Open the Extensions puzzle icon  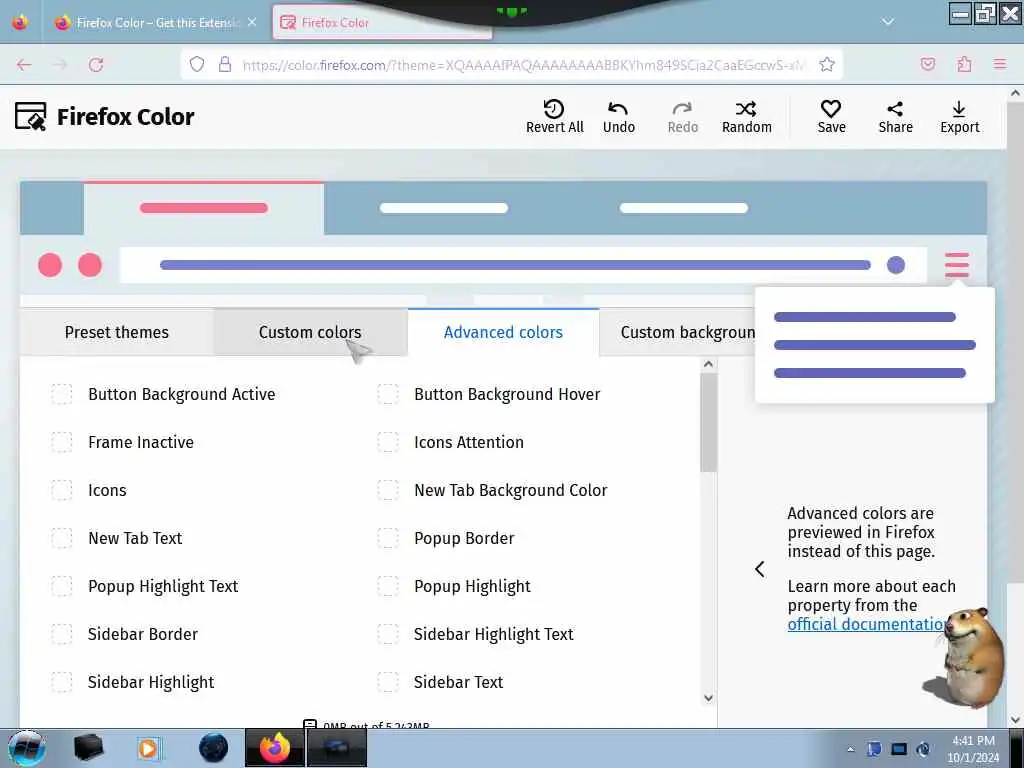click(964, 64)
